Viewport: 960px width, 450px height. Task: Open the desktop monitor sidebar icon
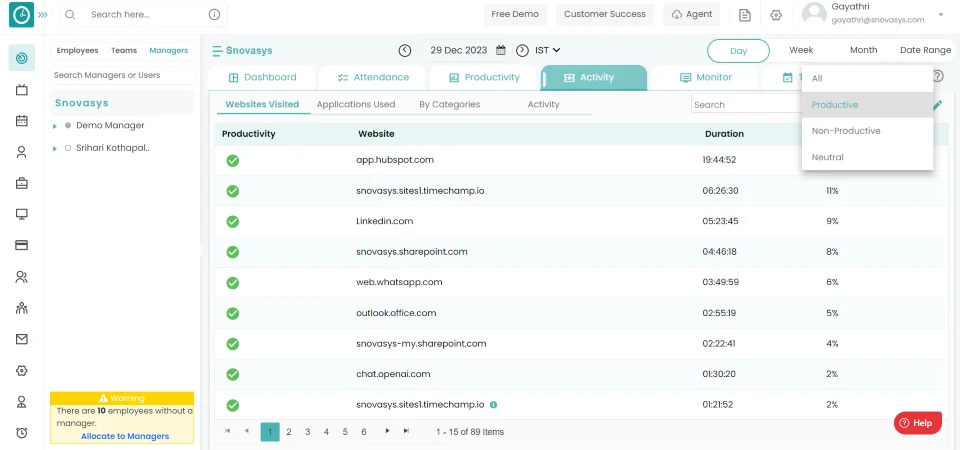[21, 214]
